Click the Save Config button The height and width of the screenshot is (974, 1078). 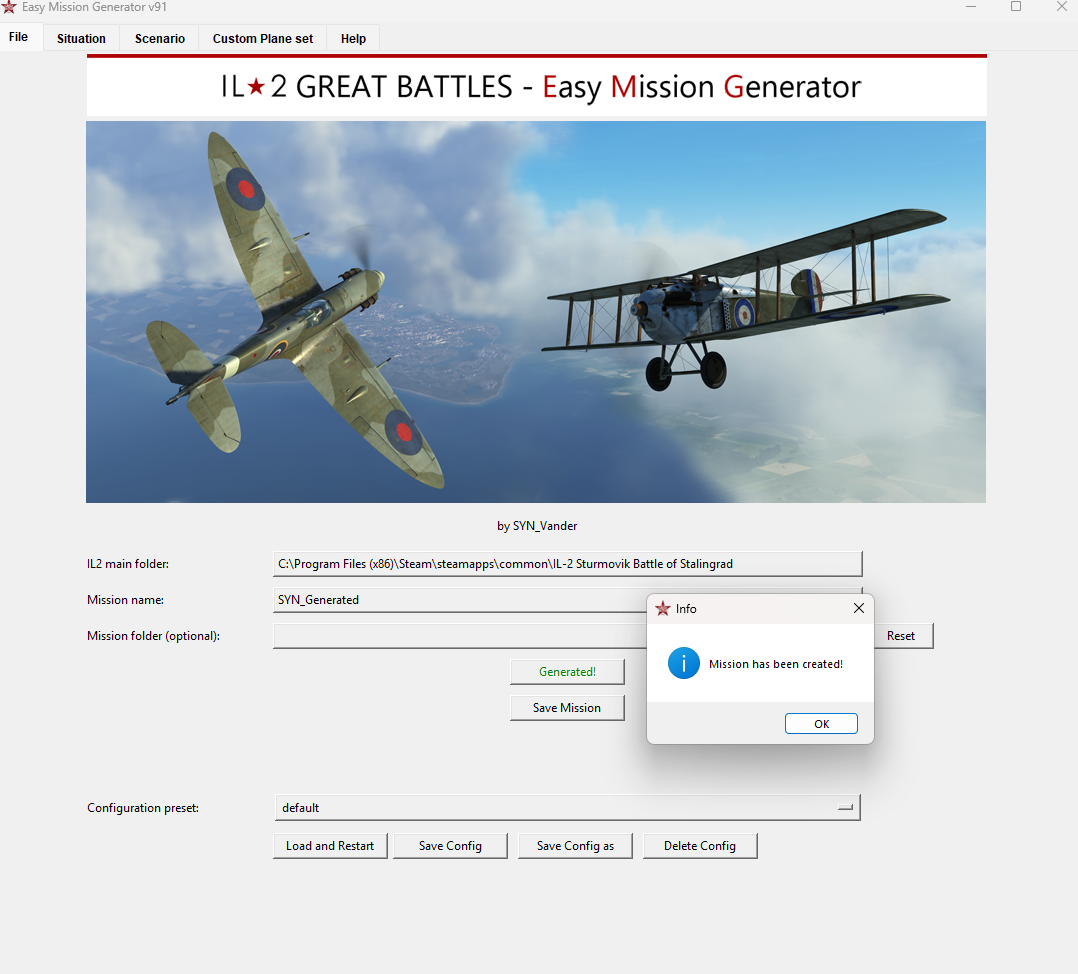point(450,845)
